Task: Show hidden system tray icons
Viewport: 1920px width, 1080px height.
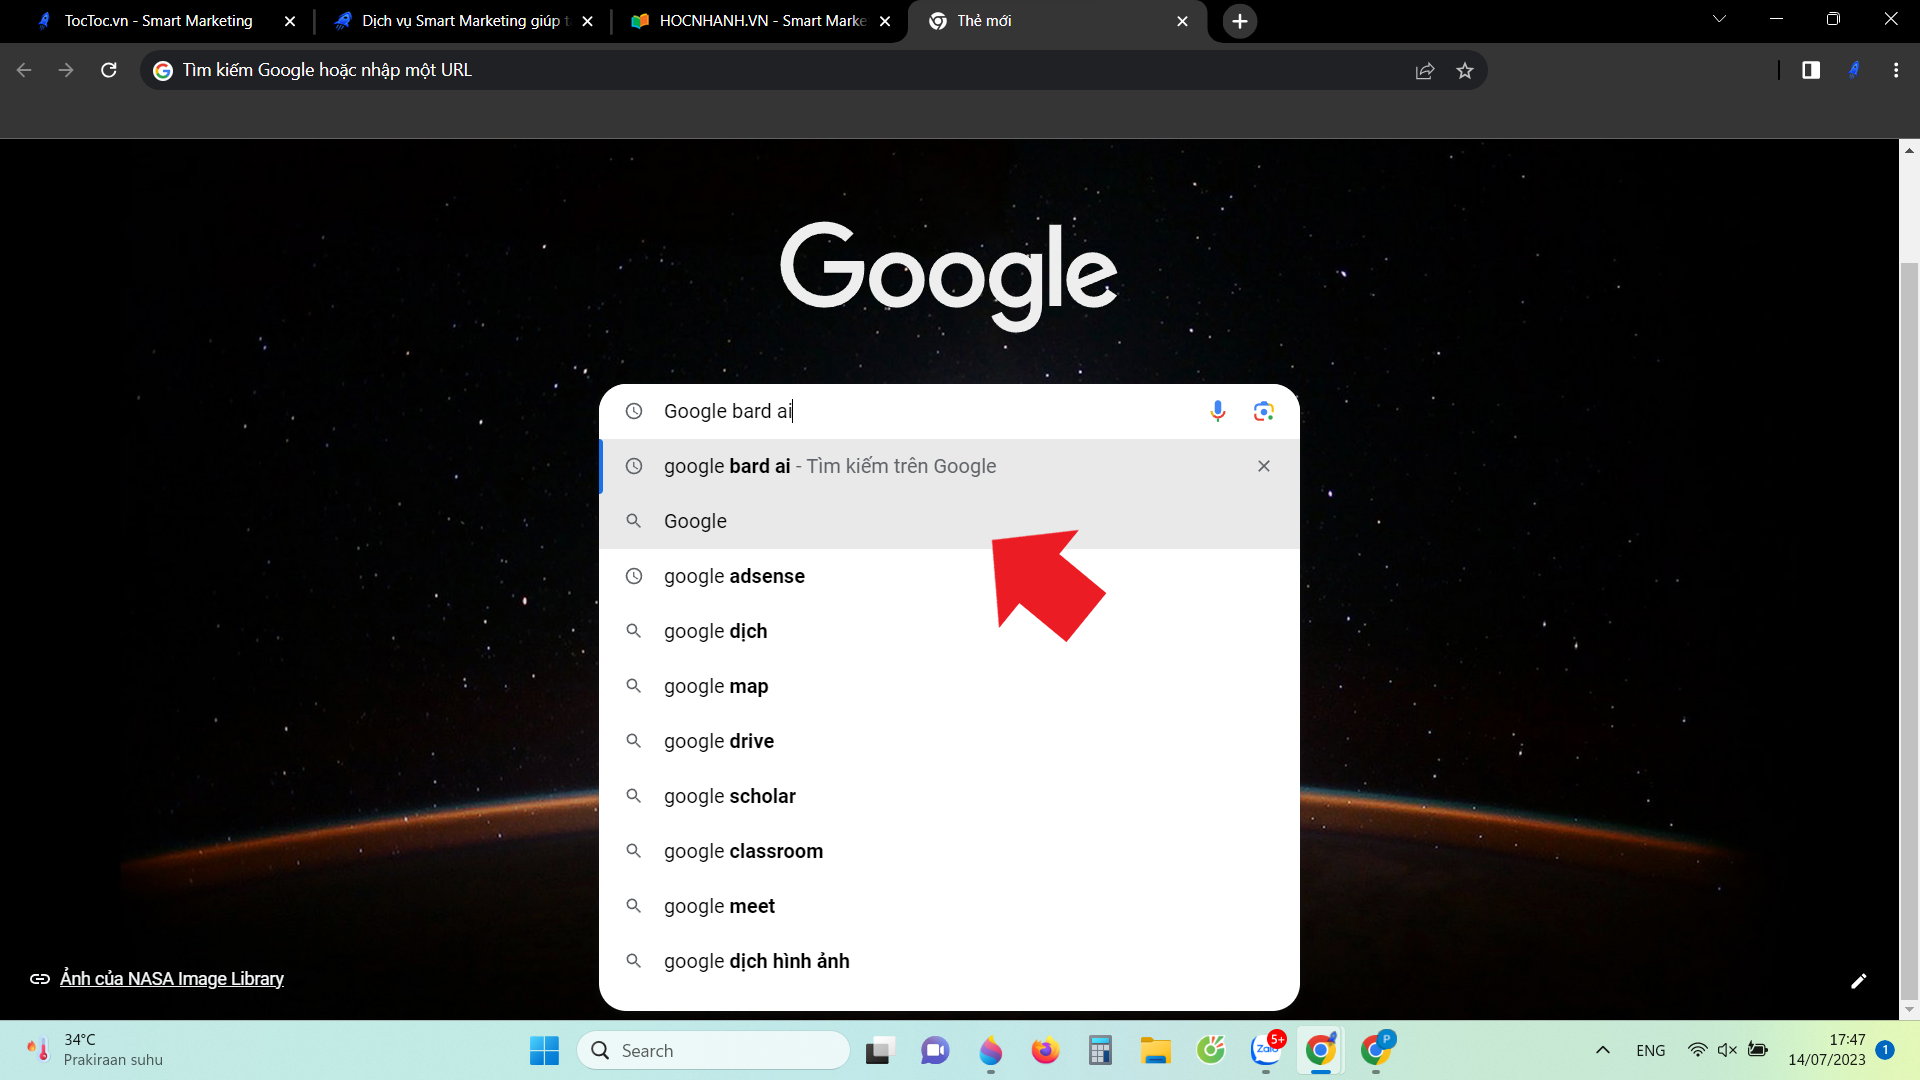Action: [1602, 1050]
